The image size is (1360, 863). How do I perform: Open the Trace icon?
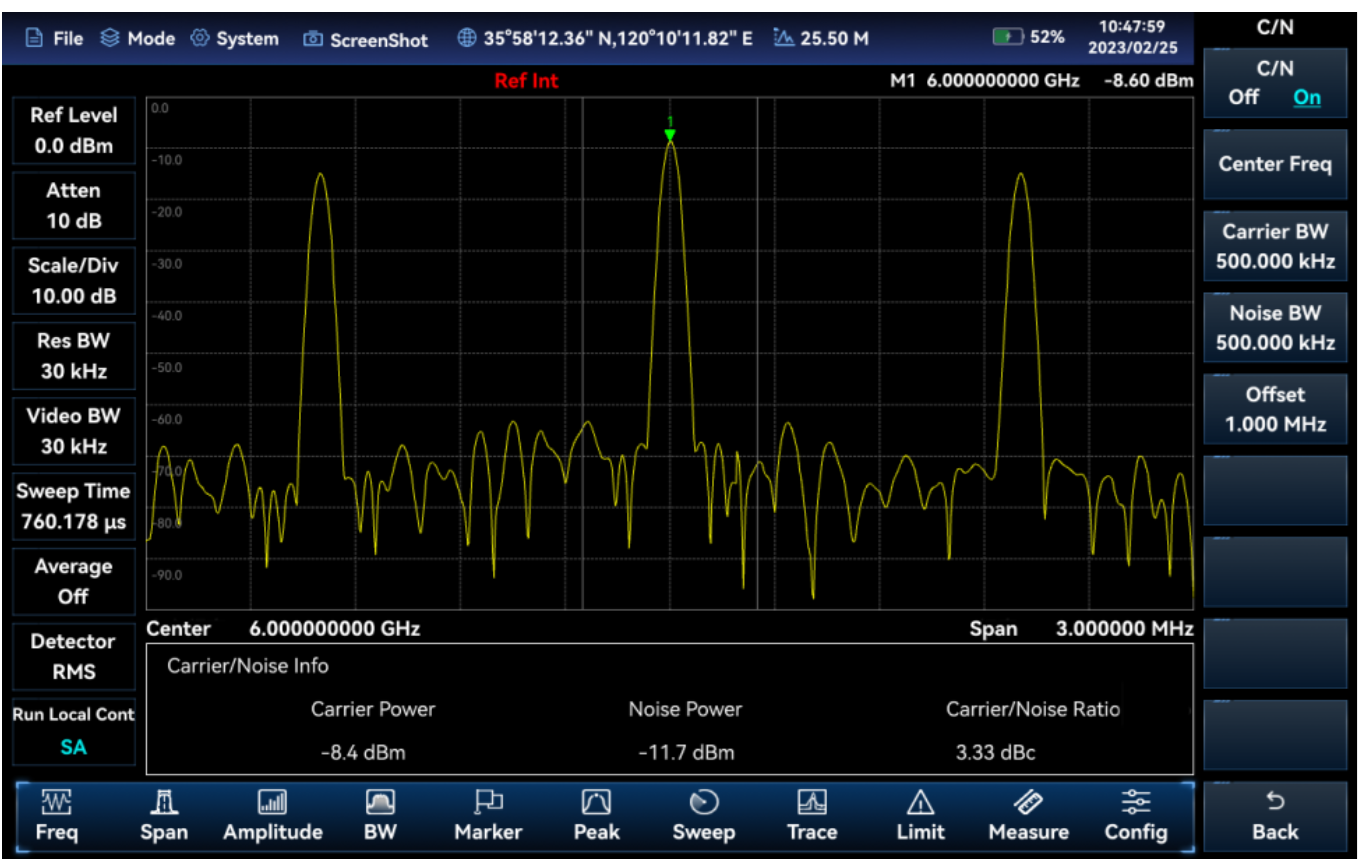click(x=812, y=802)
